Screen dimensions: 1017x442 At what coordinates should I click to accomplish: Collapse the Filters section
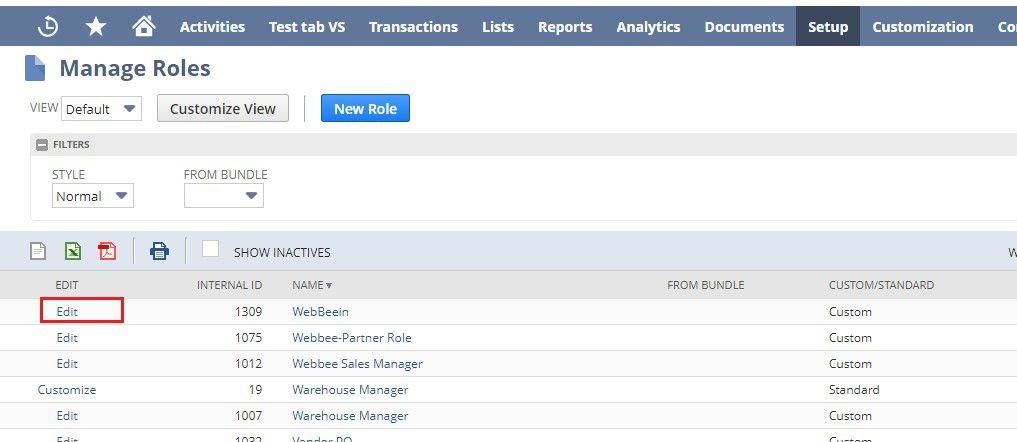(x=42, y=145)
